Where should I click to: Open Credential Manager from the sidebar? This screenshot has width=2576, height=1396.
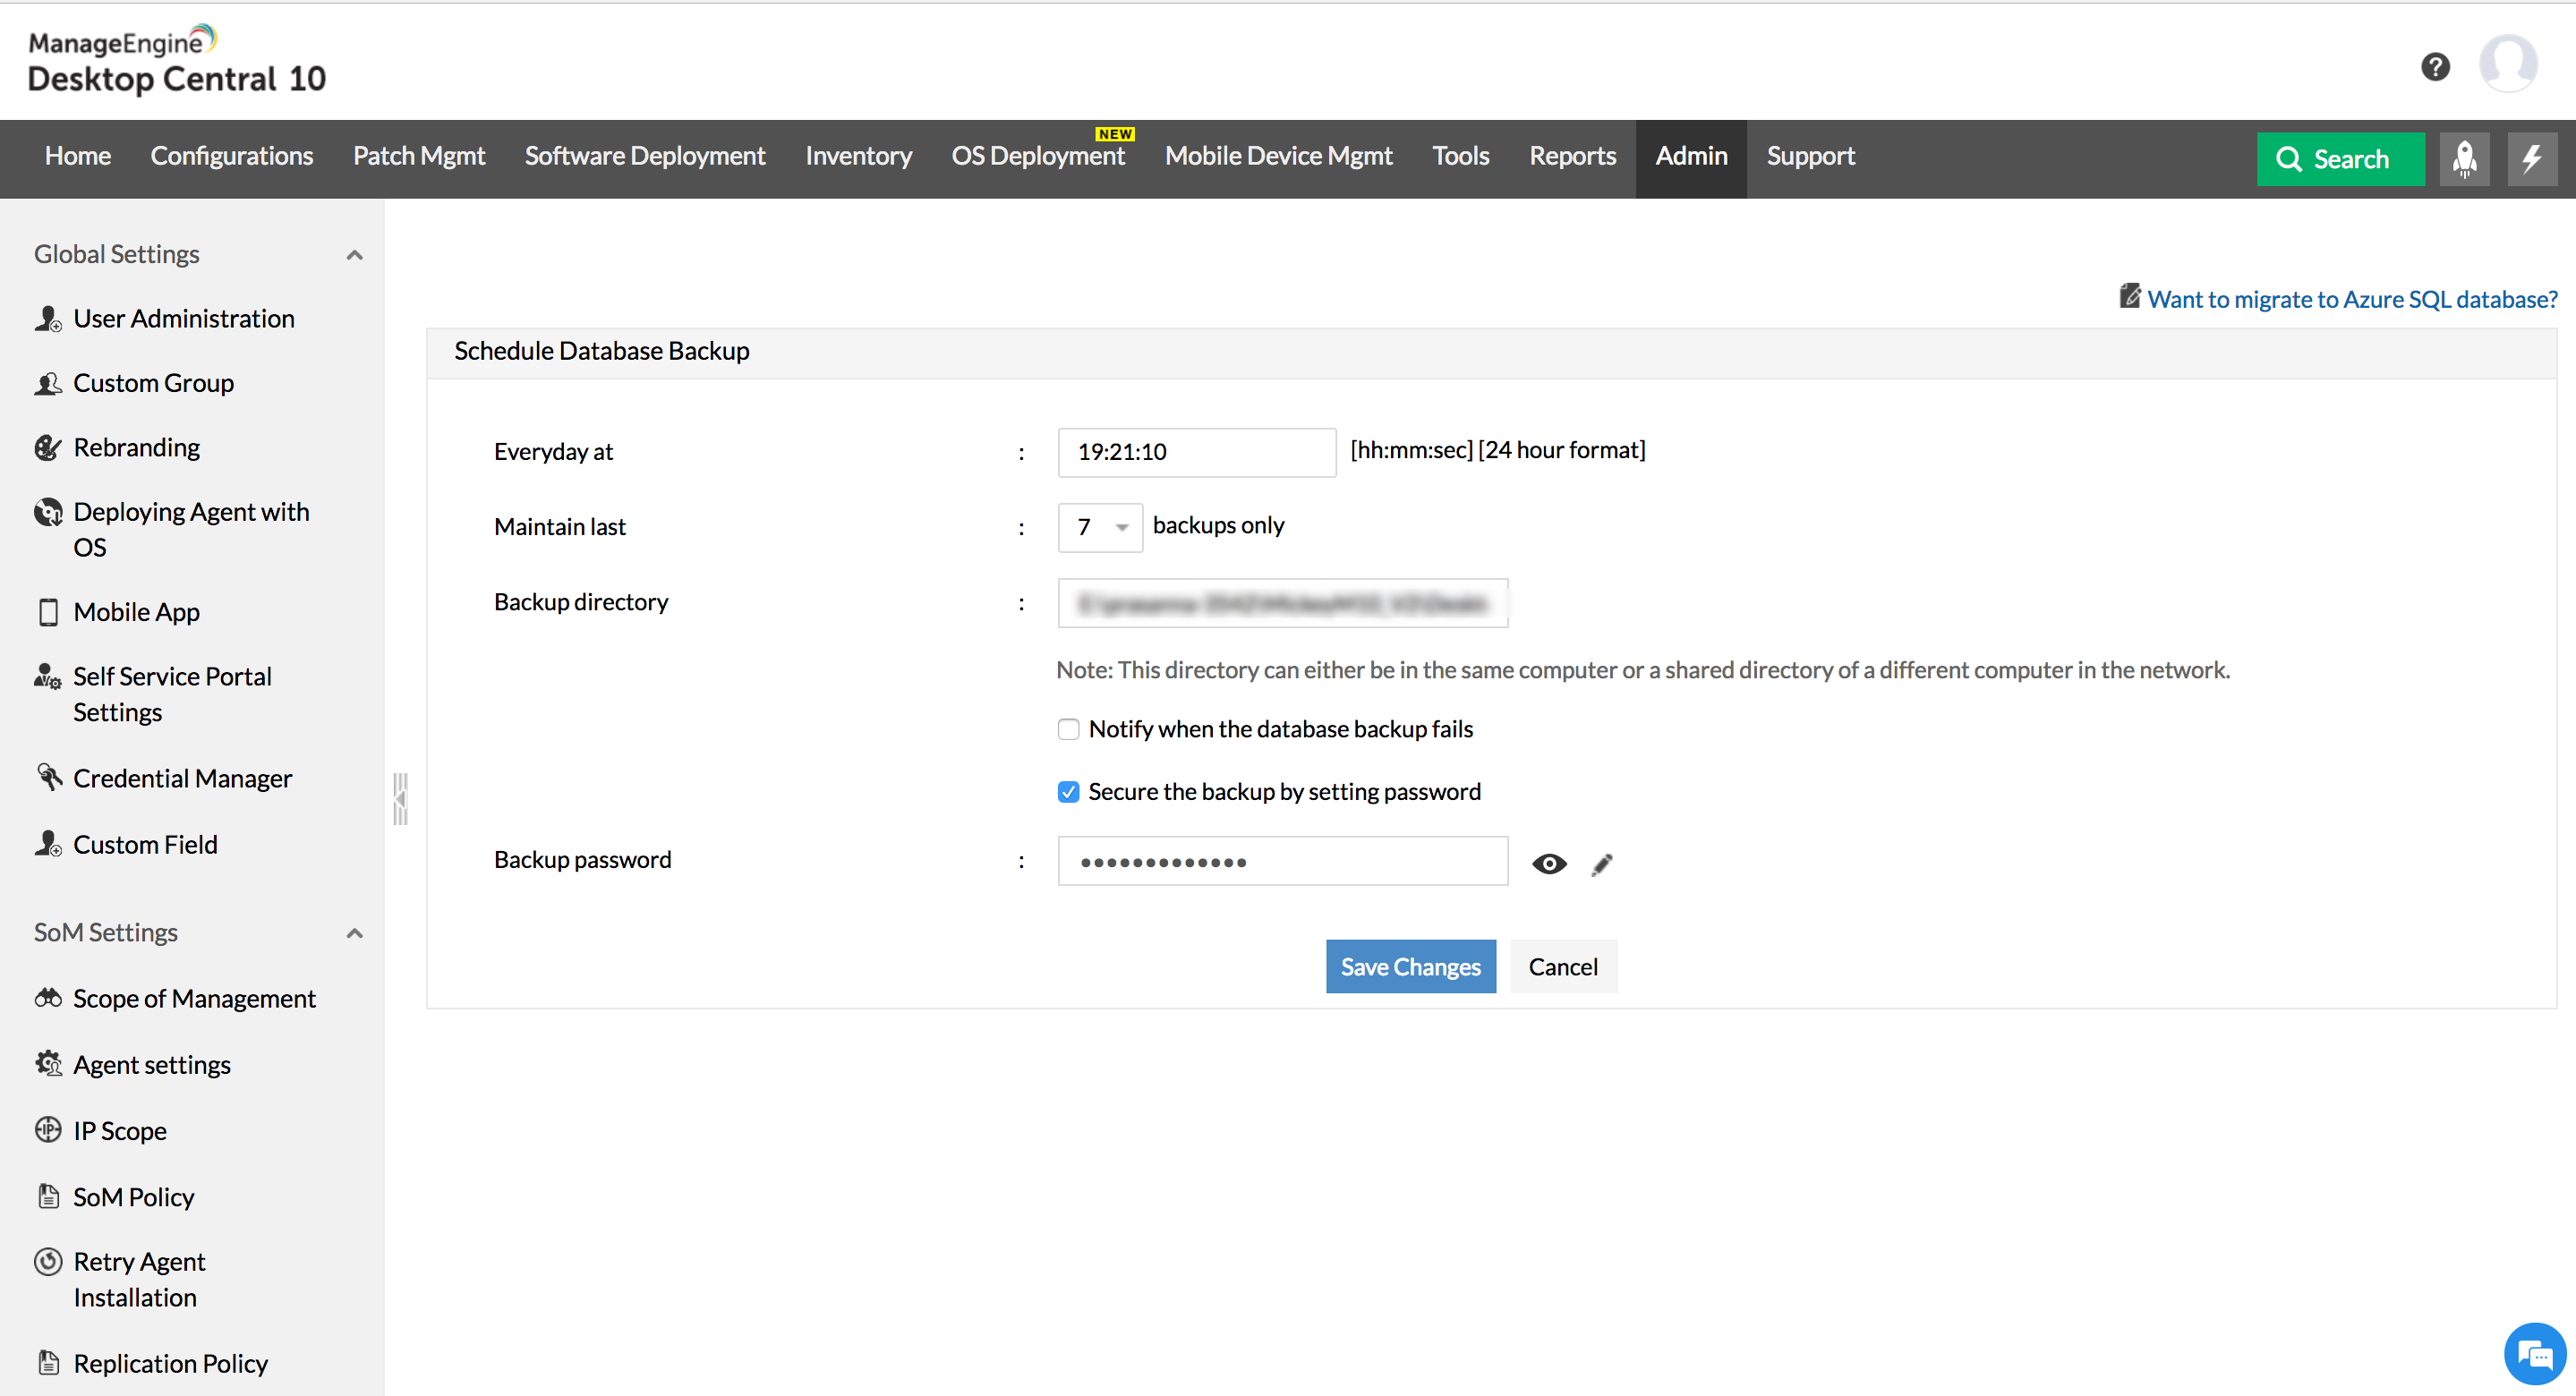pyautogui.click(x=182, y=778)
